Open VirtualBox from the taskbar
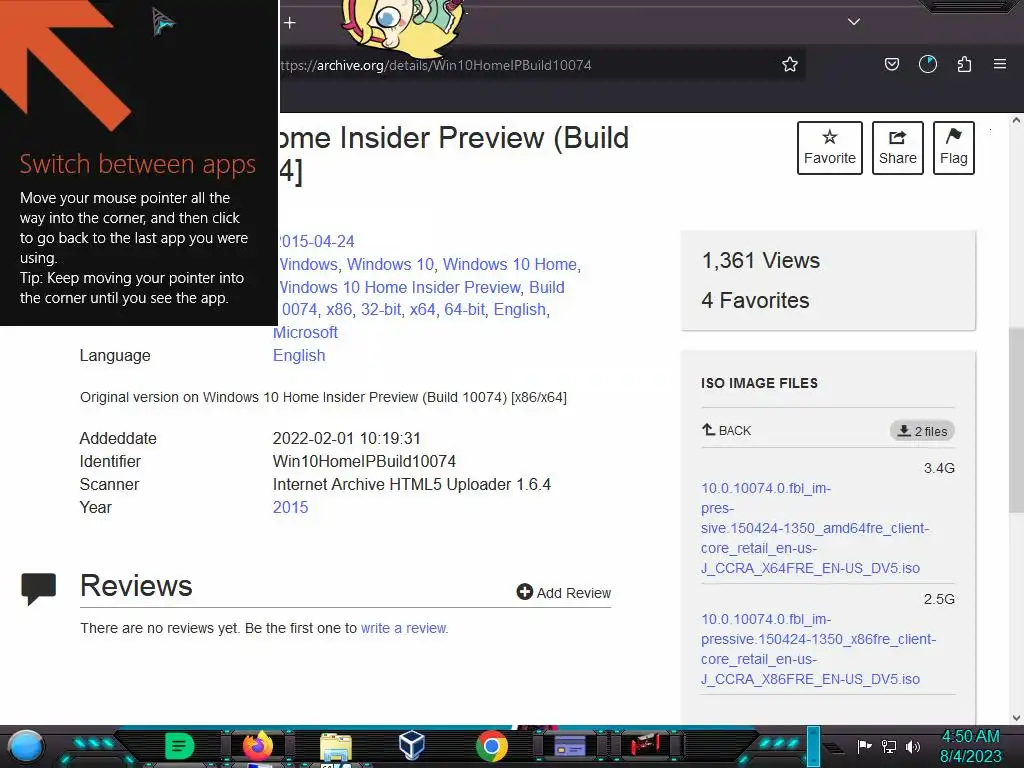Screen dimensions: 1024x768 412,745
